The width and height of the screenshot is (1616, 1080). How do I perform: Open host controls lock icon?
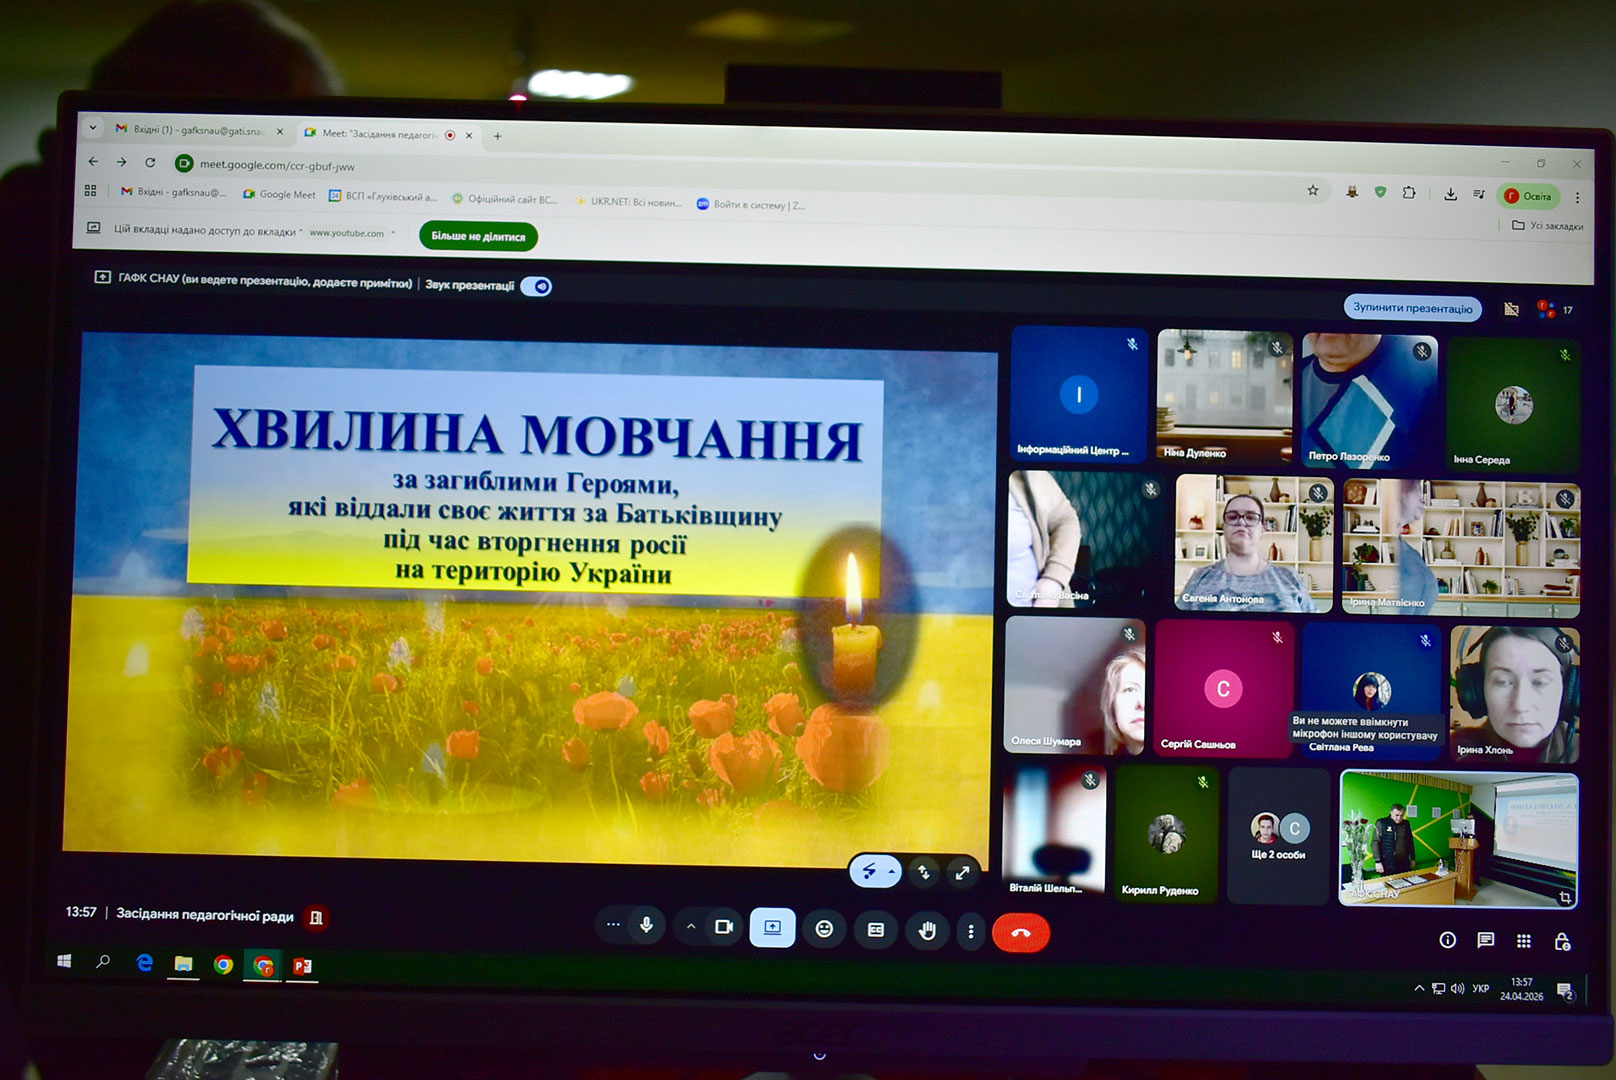(x=1562, y=942)
